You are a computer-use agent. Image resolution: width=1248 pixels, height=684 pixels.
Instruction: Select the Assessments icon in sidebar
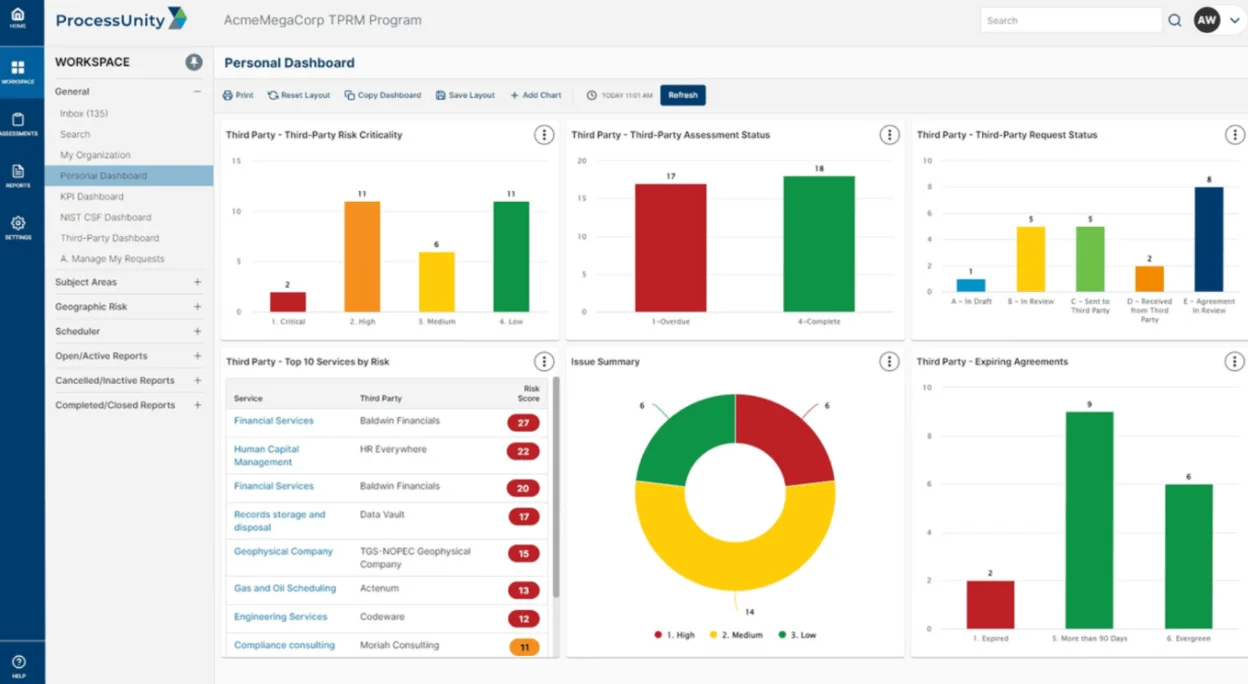[20, 120]
